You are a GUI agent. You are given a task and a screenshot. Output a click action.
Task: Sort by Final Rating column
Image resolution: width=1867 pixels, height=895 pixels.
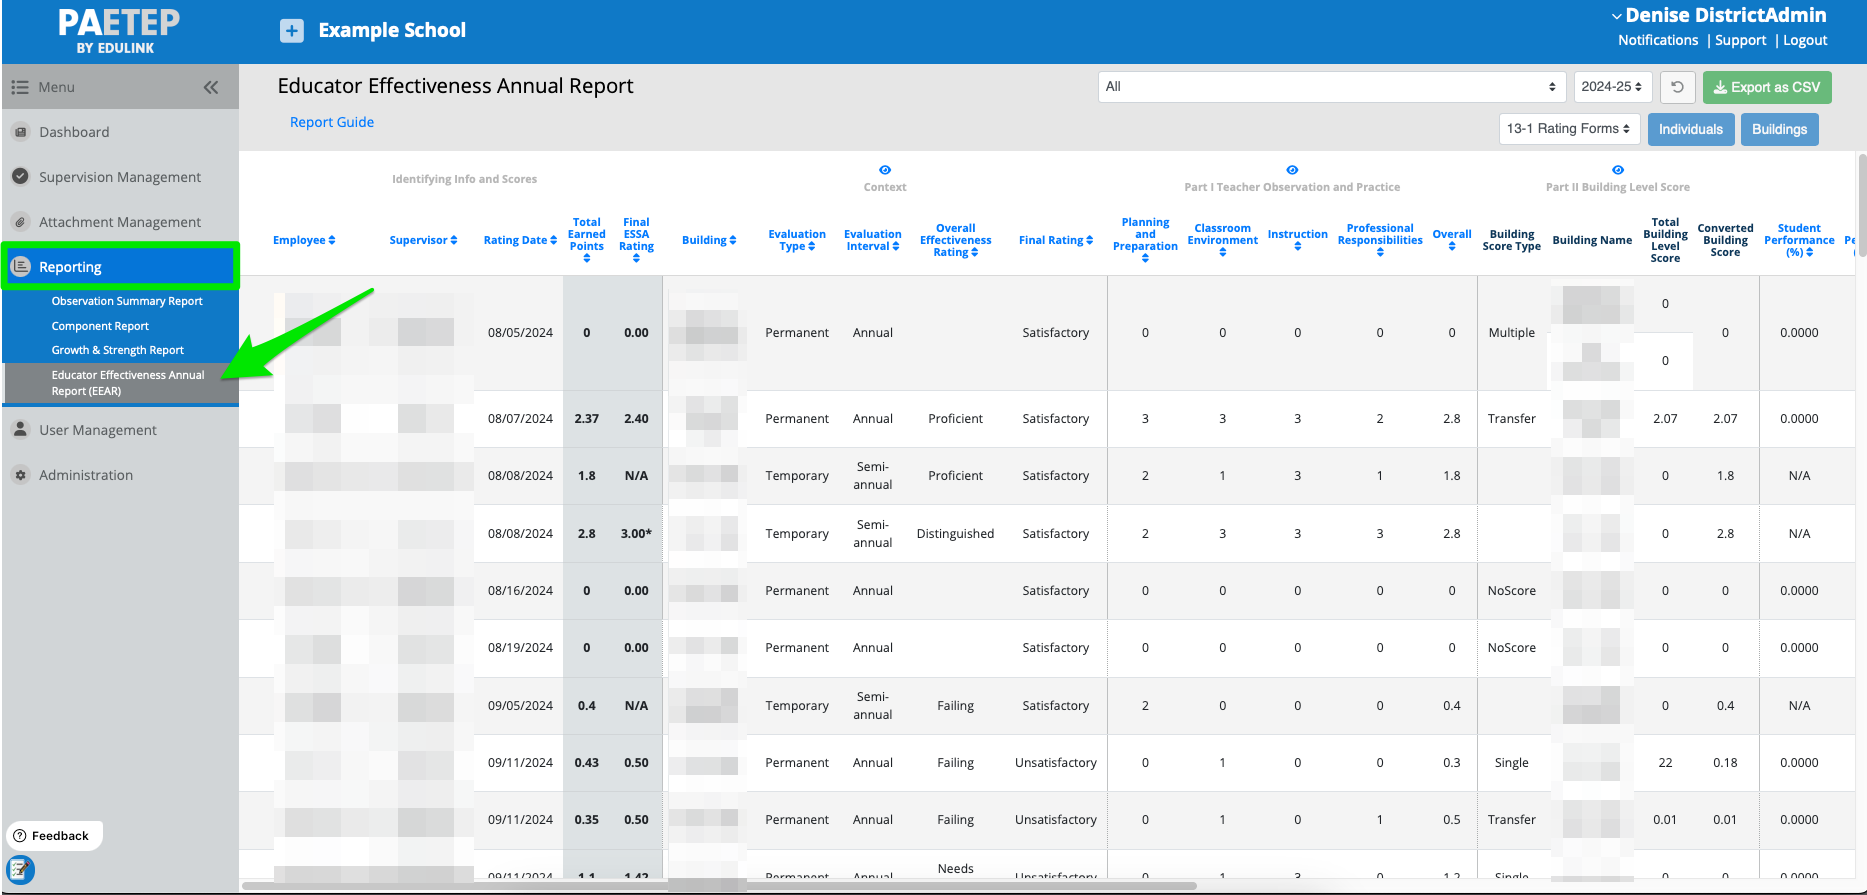1056,240
